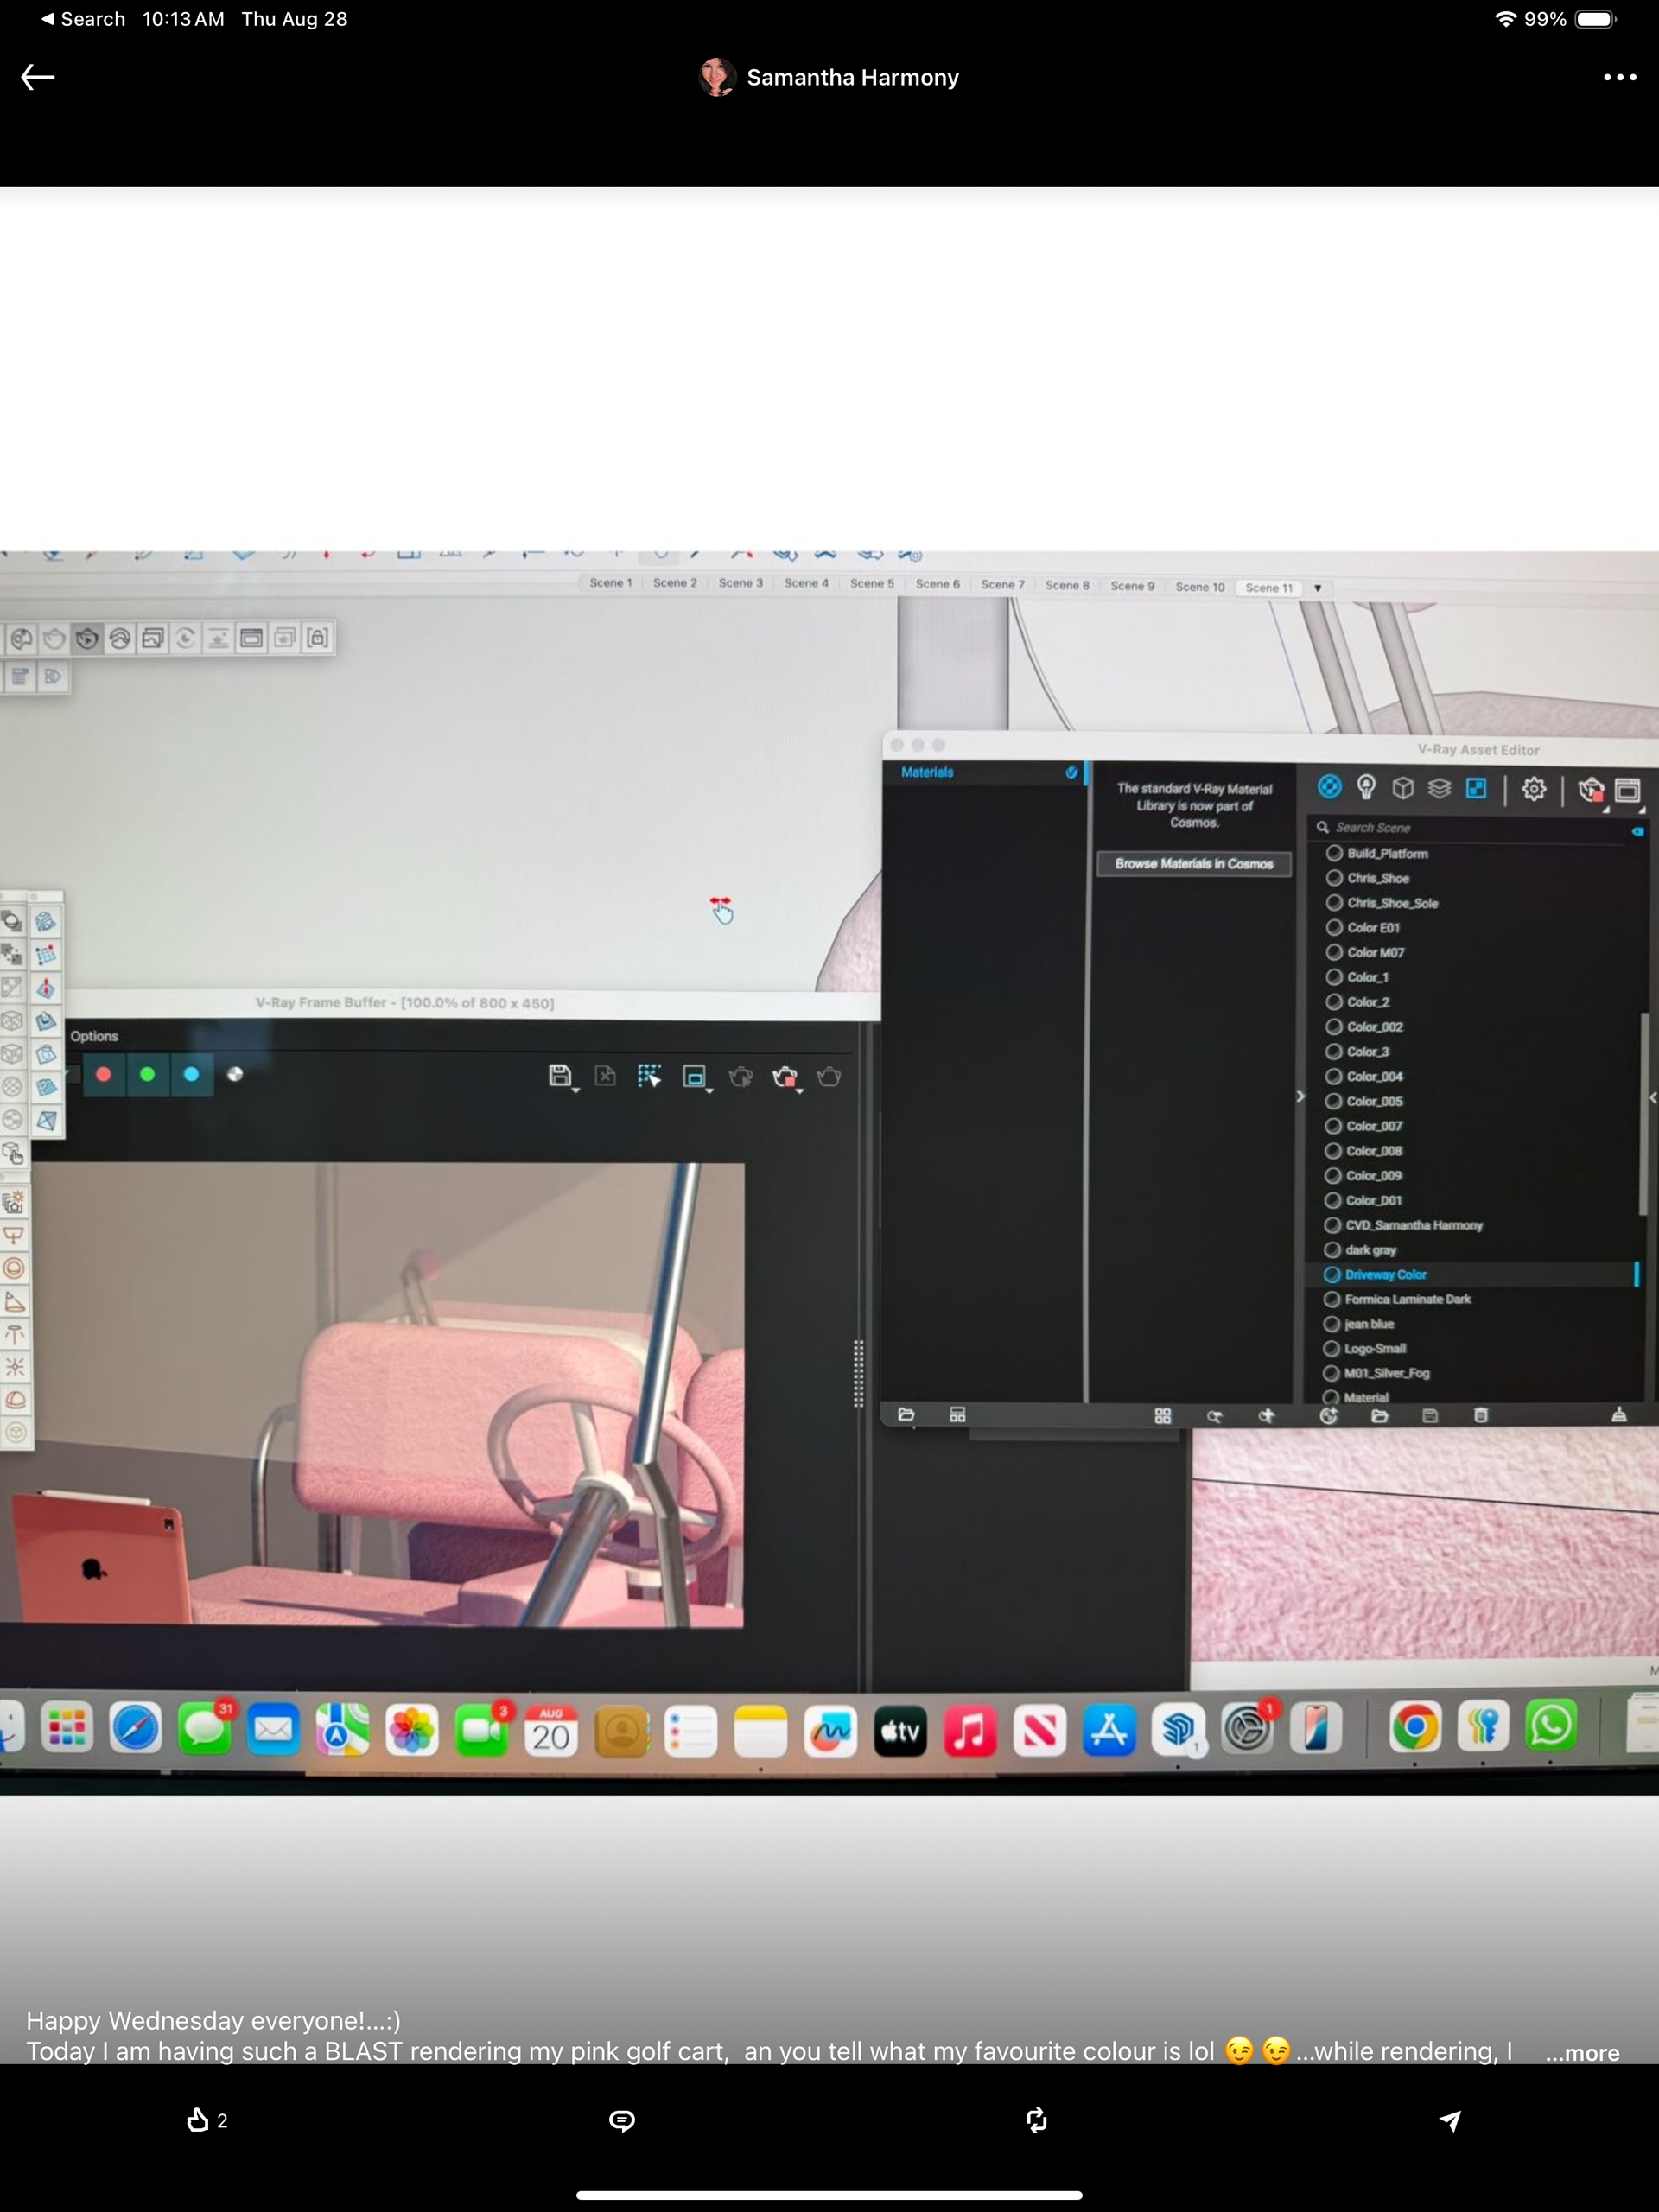
Task: Toggle the green channel in Frame Buffer
Action: pyautogui.click(x=147, y=1074)
